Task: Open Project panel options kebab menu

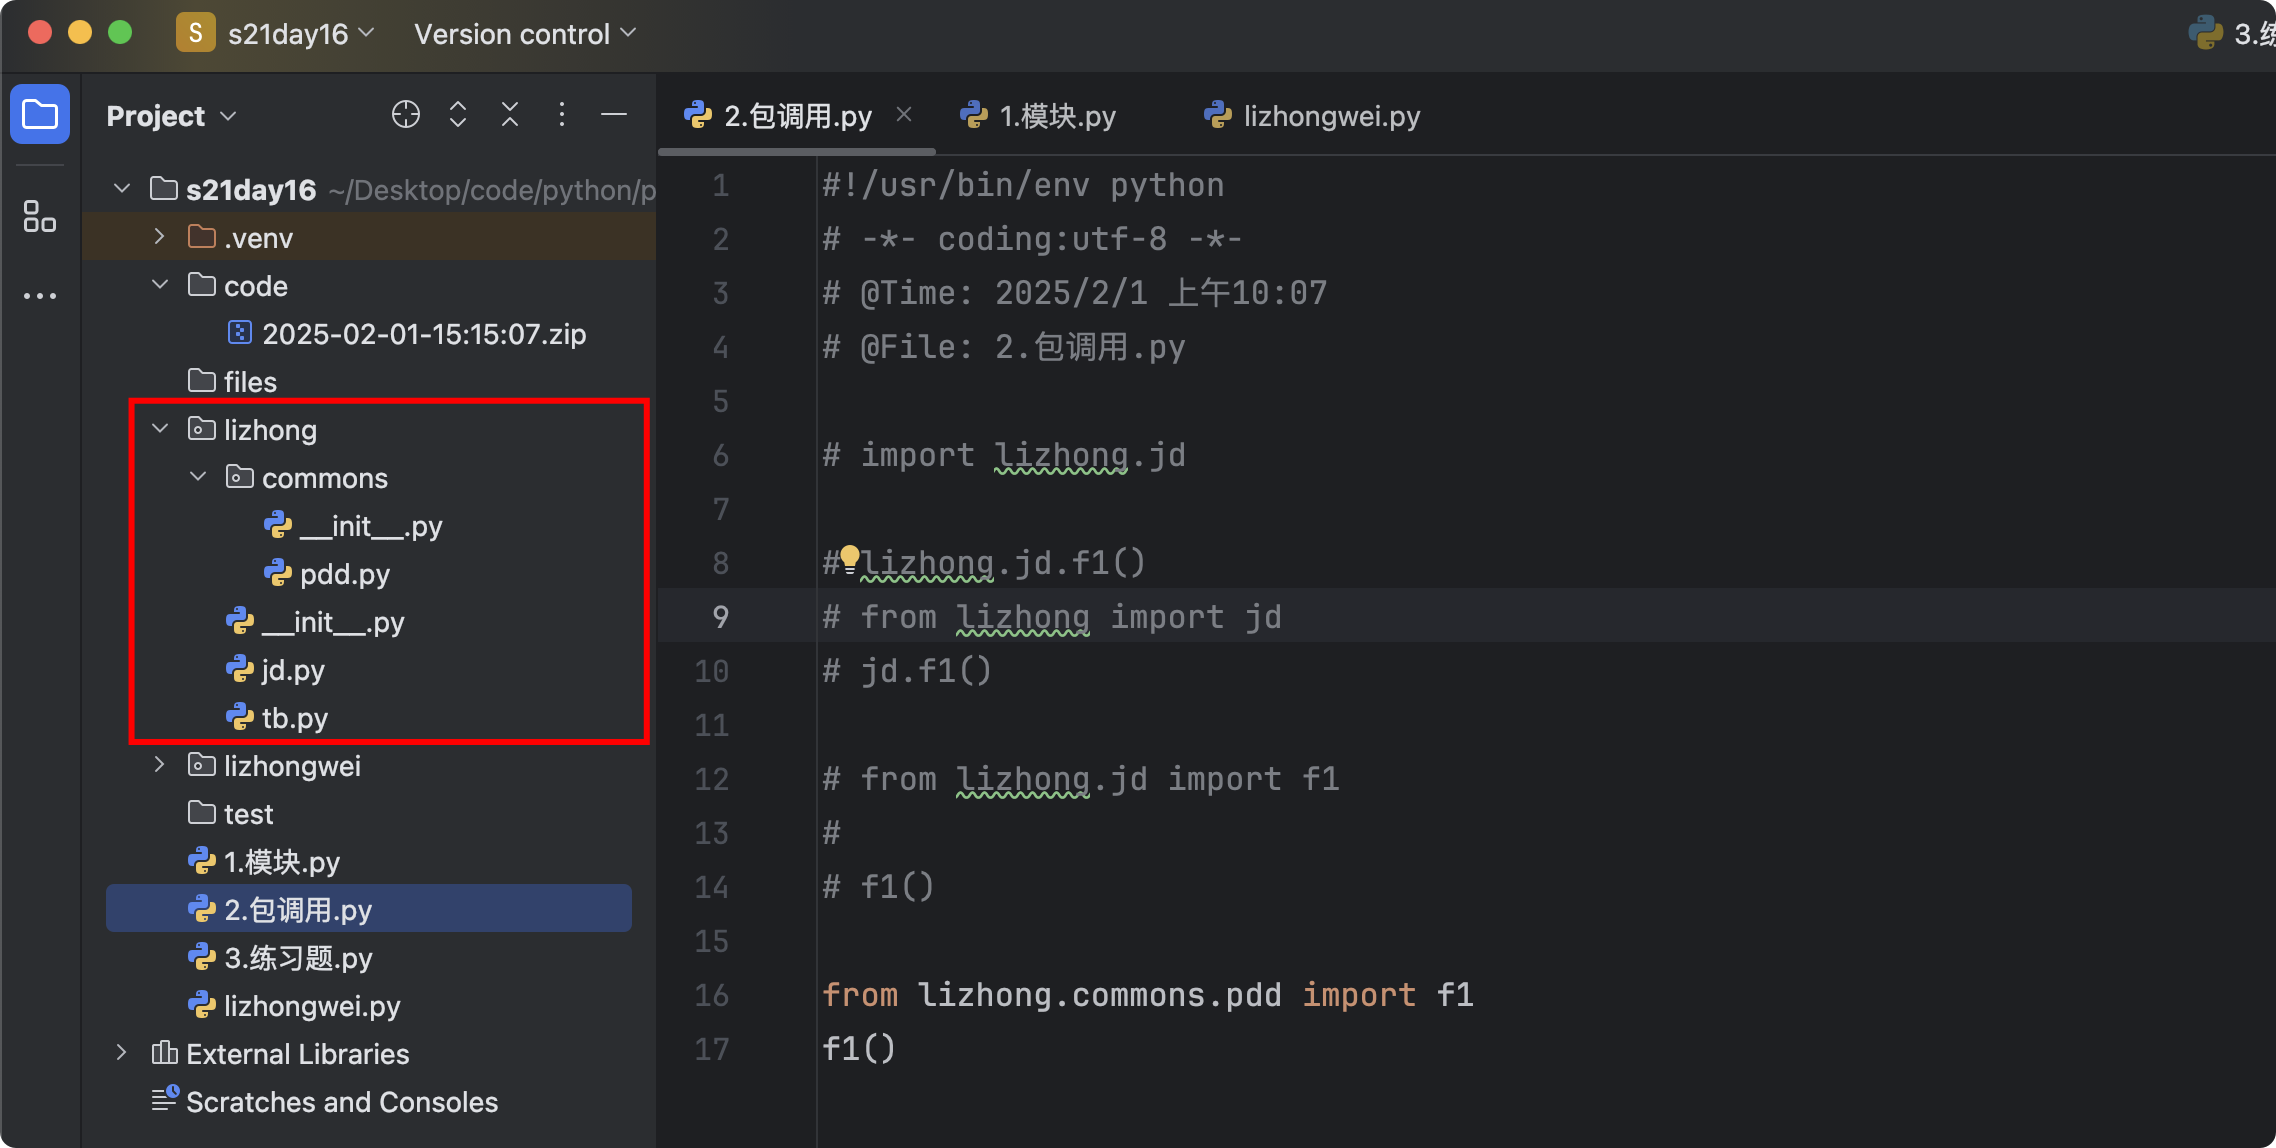Action: [562, 115]
